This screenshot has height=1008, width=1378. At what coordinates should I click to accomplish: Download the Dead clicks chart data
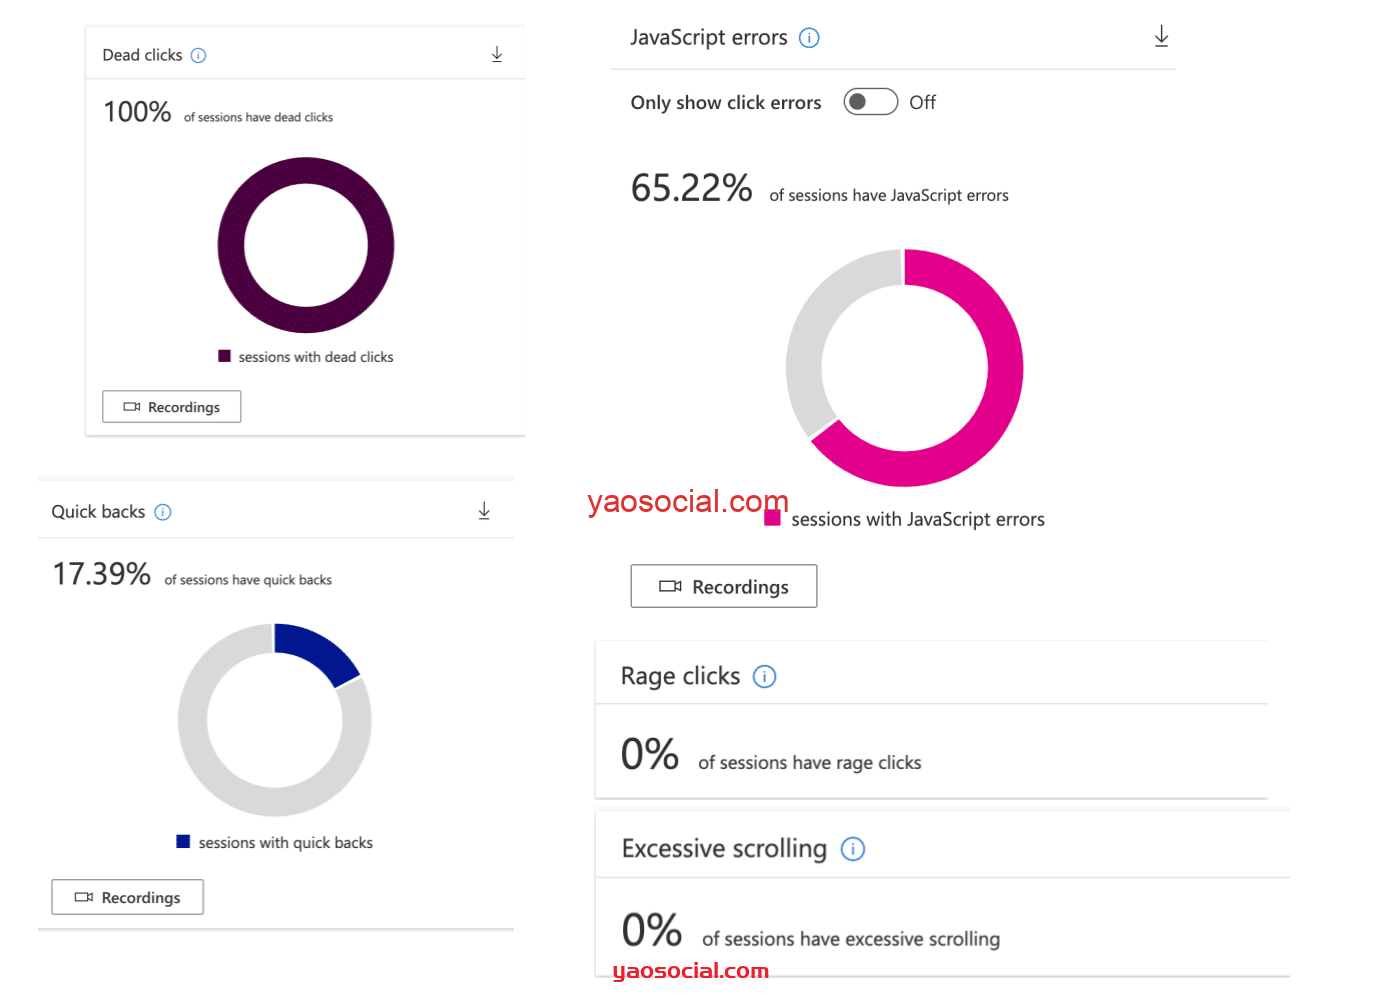tap(497, 55)
